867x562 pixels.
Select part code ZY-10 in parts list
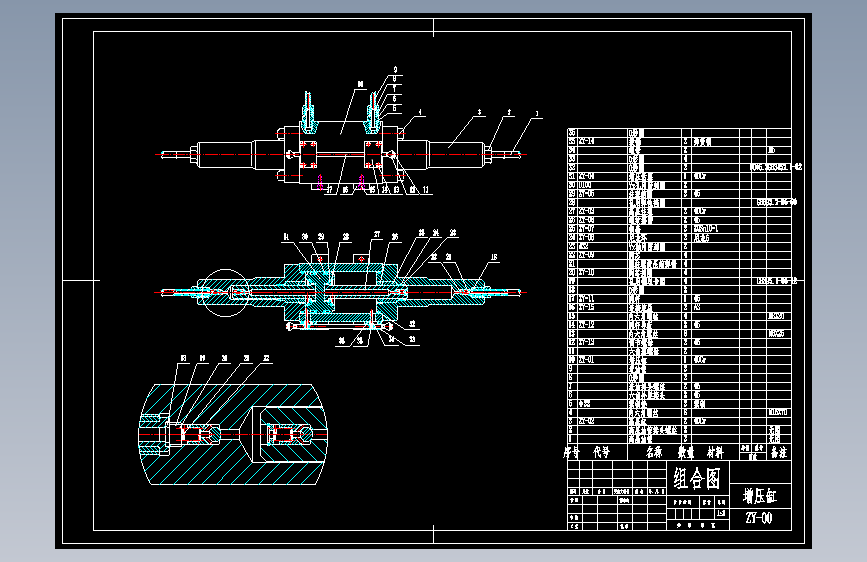click(586, 272)
